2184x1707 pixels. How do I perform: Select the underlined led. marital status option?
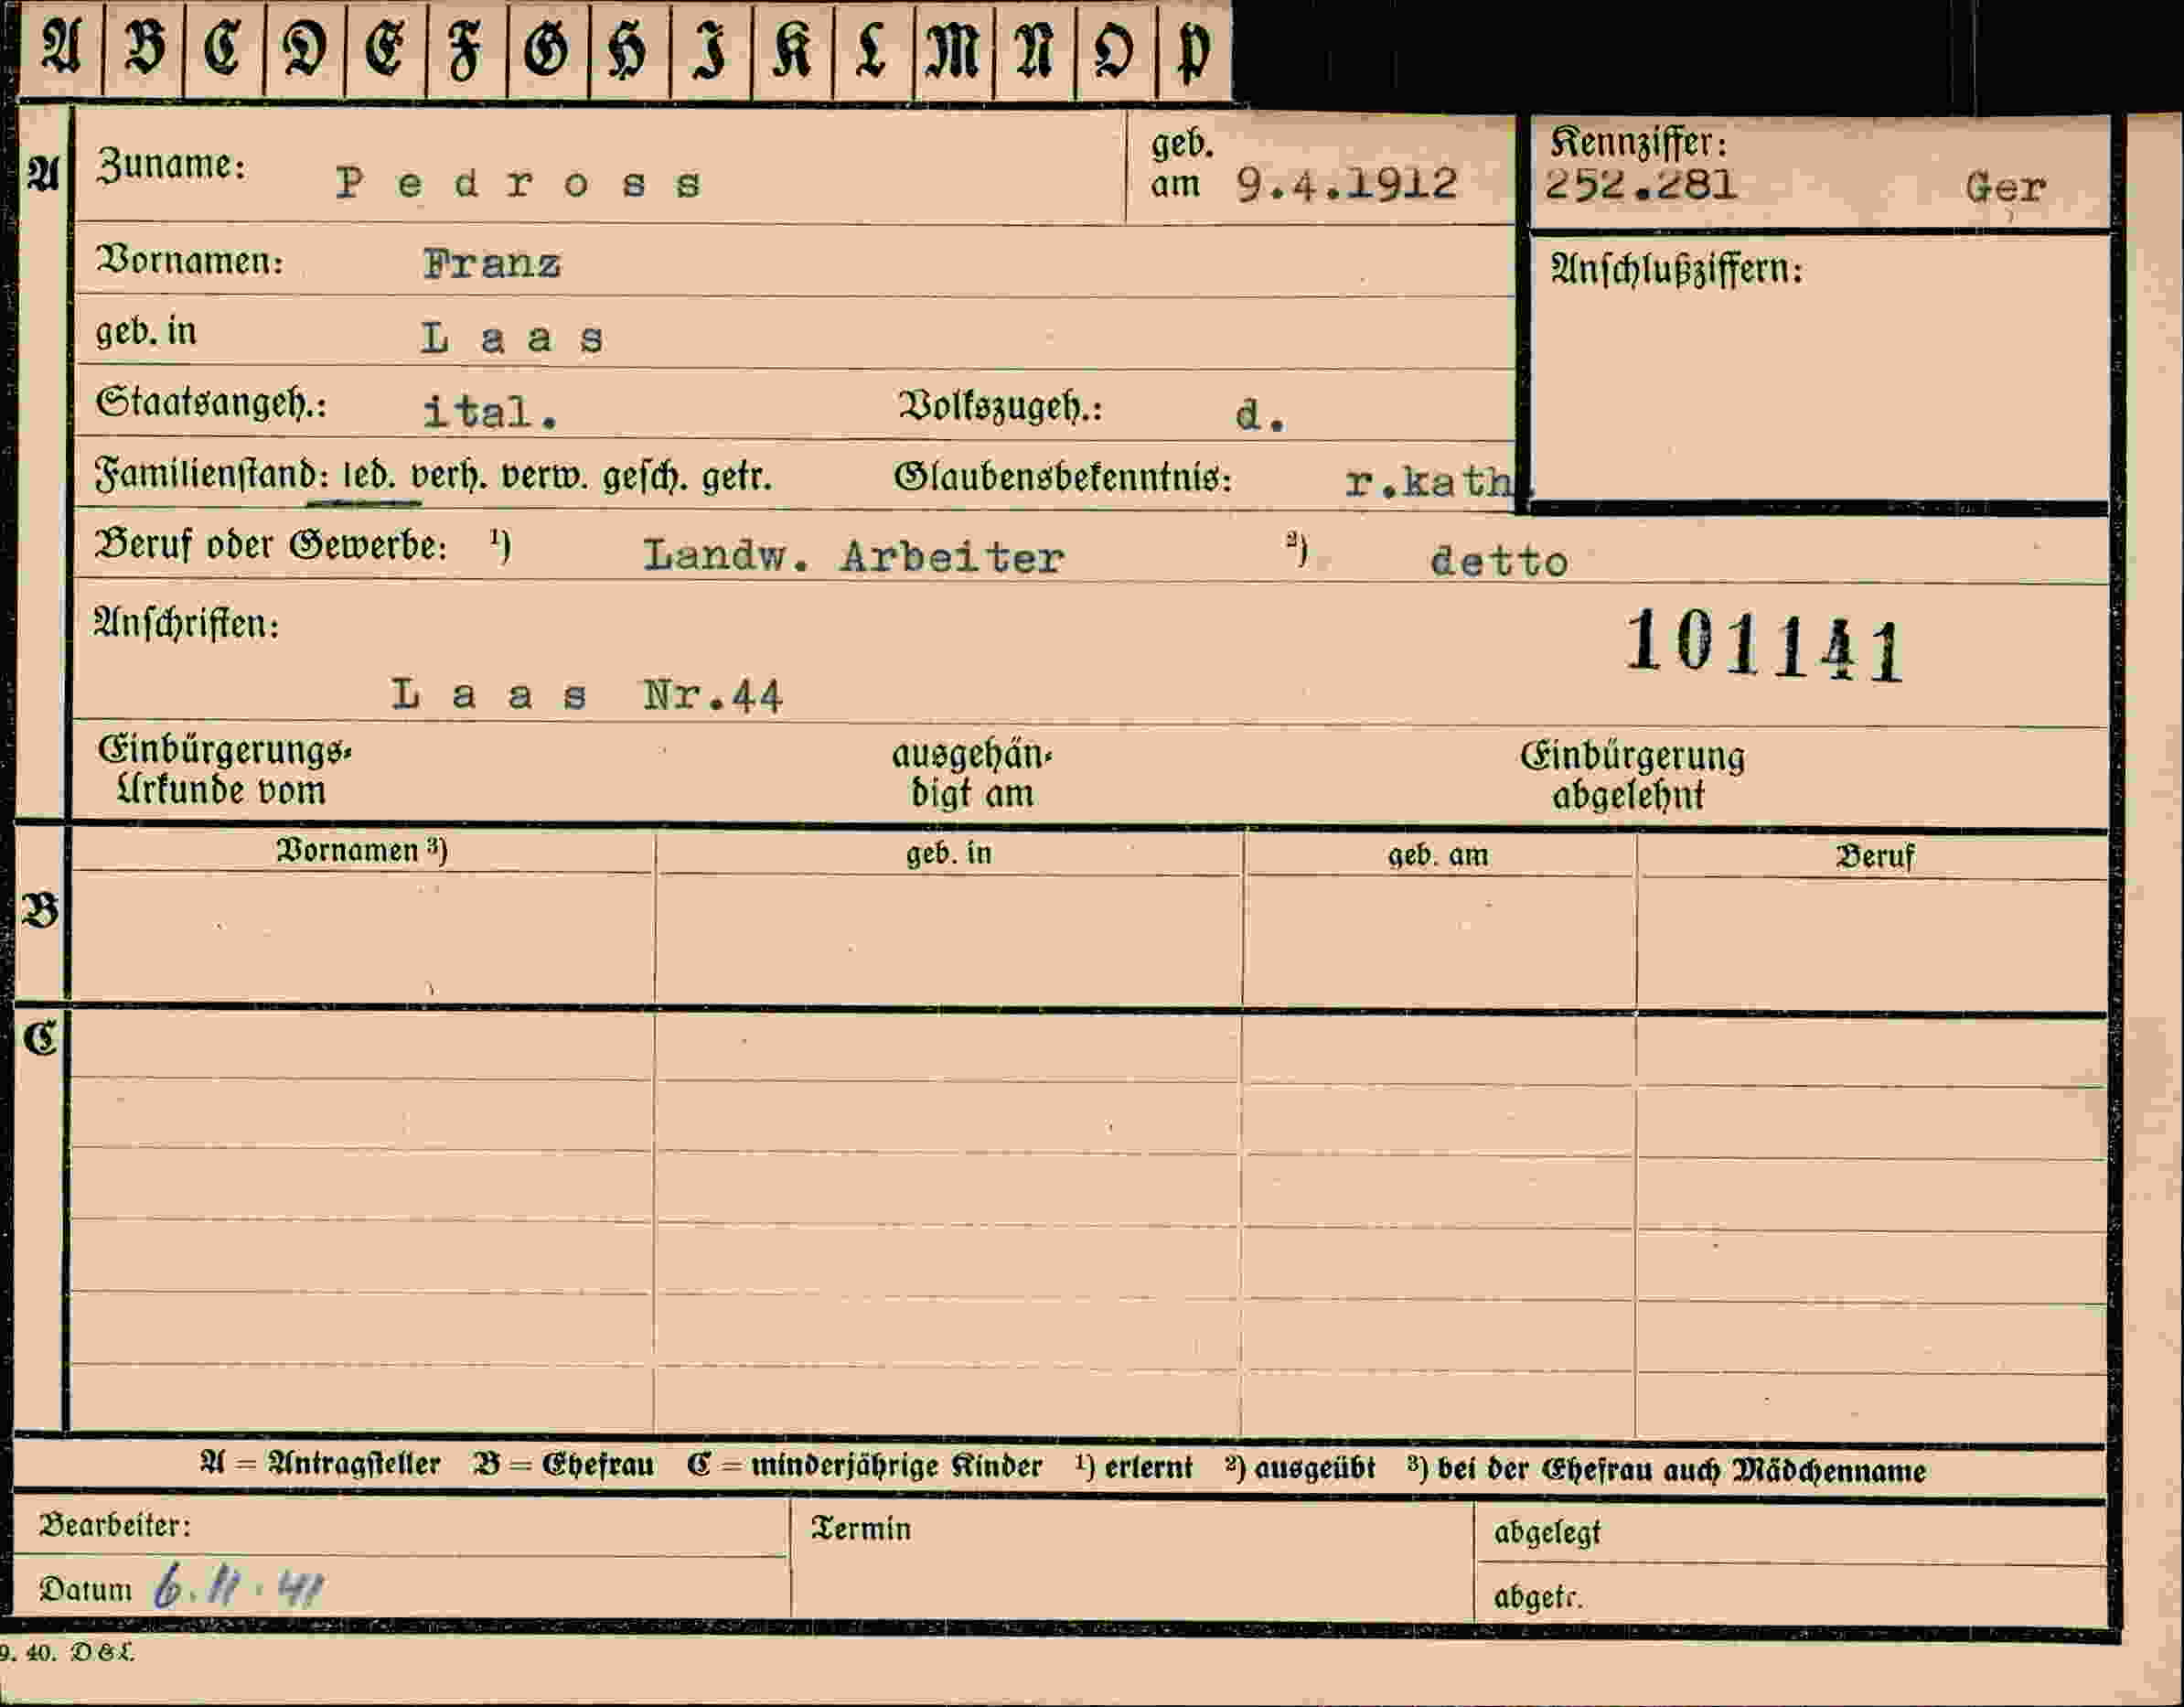click(x=369, y=476)
